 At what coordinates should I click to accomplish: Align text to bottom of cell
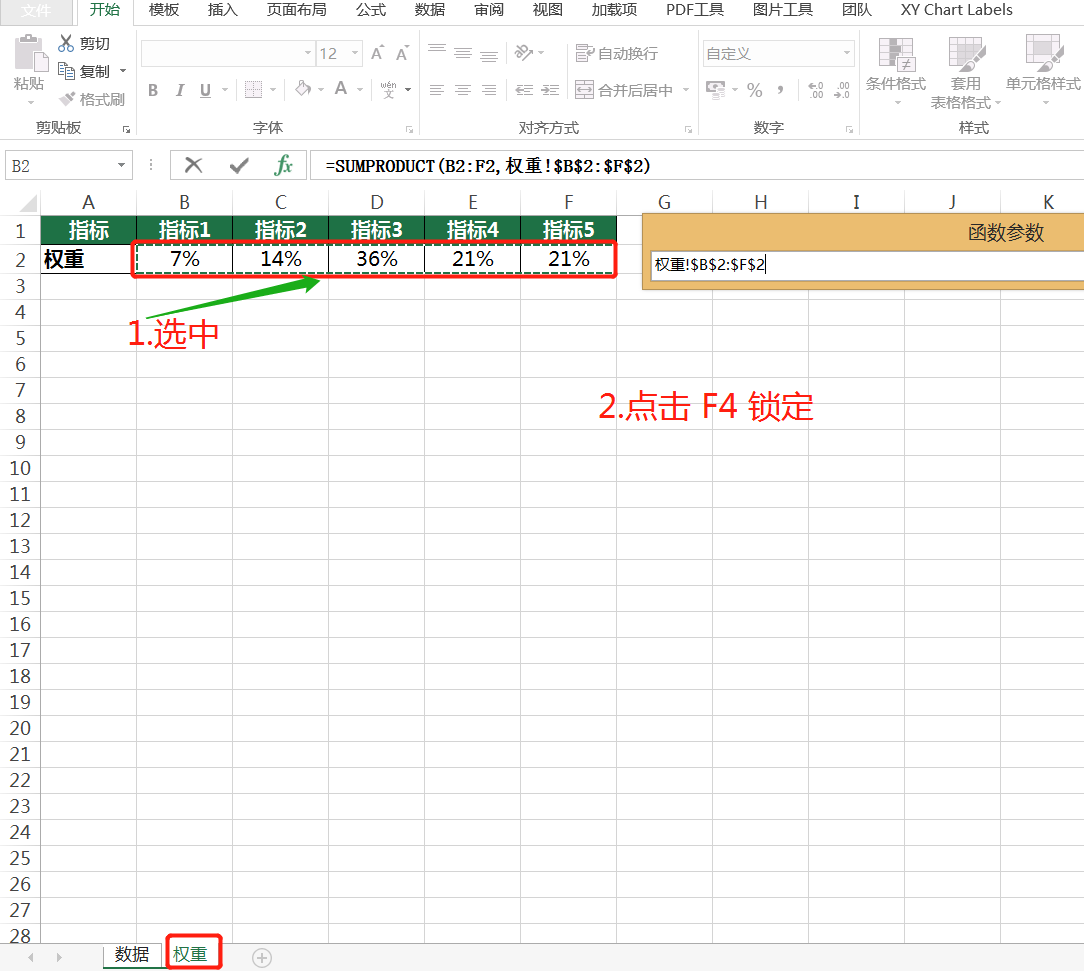point(489,55)
